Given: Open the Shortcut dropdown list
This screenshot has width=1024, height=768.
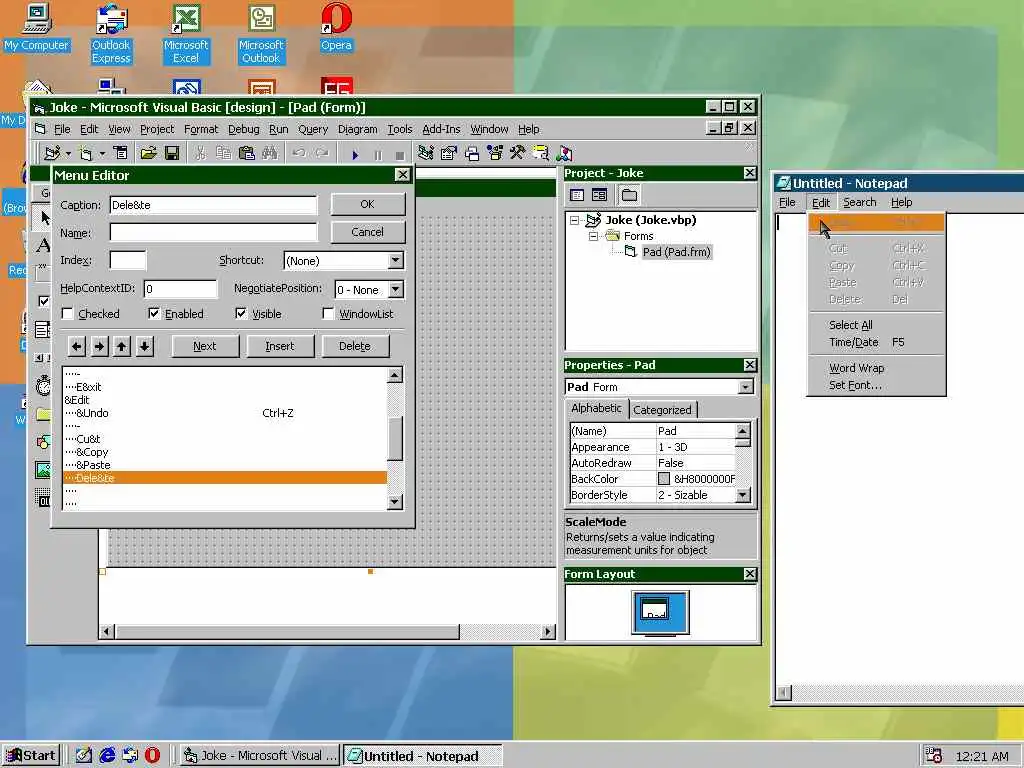Looking at the screenshot, I should coord(396,261).
